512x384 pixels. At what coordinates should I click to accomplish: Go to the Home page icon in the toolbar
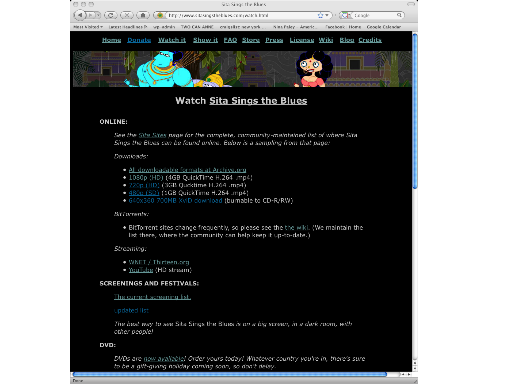(x=143, y=15)
